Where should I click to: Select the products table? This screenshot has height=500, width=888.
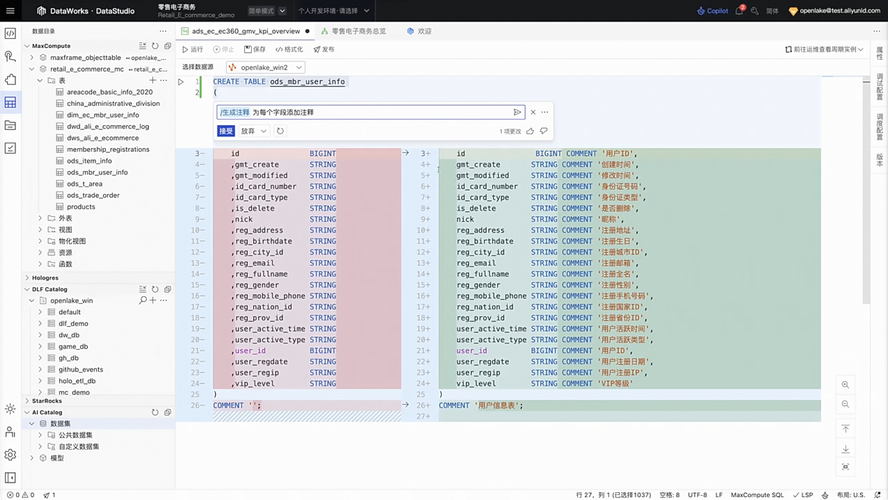pos(81,207)
